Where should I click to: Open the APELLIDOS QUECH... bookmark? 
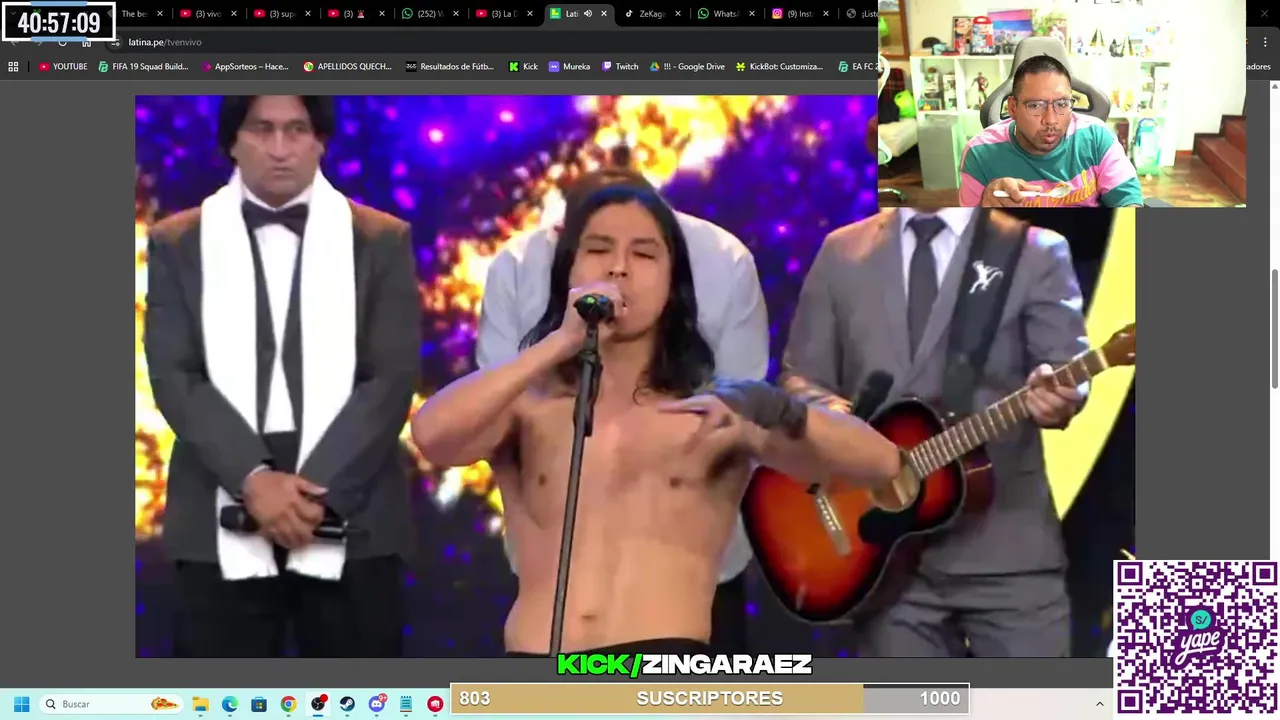coord(347,66)
